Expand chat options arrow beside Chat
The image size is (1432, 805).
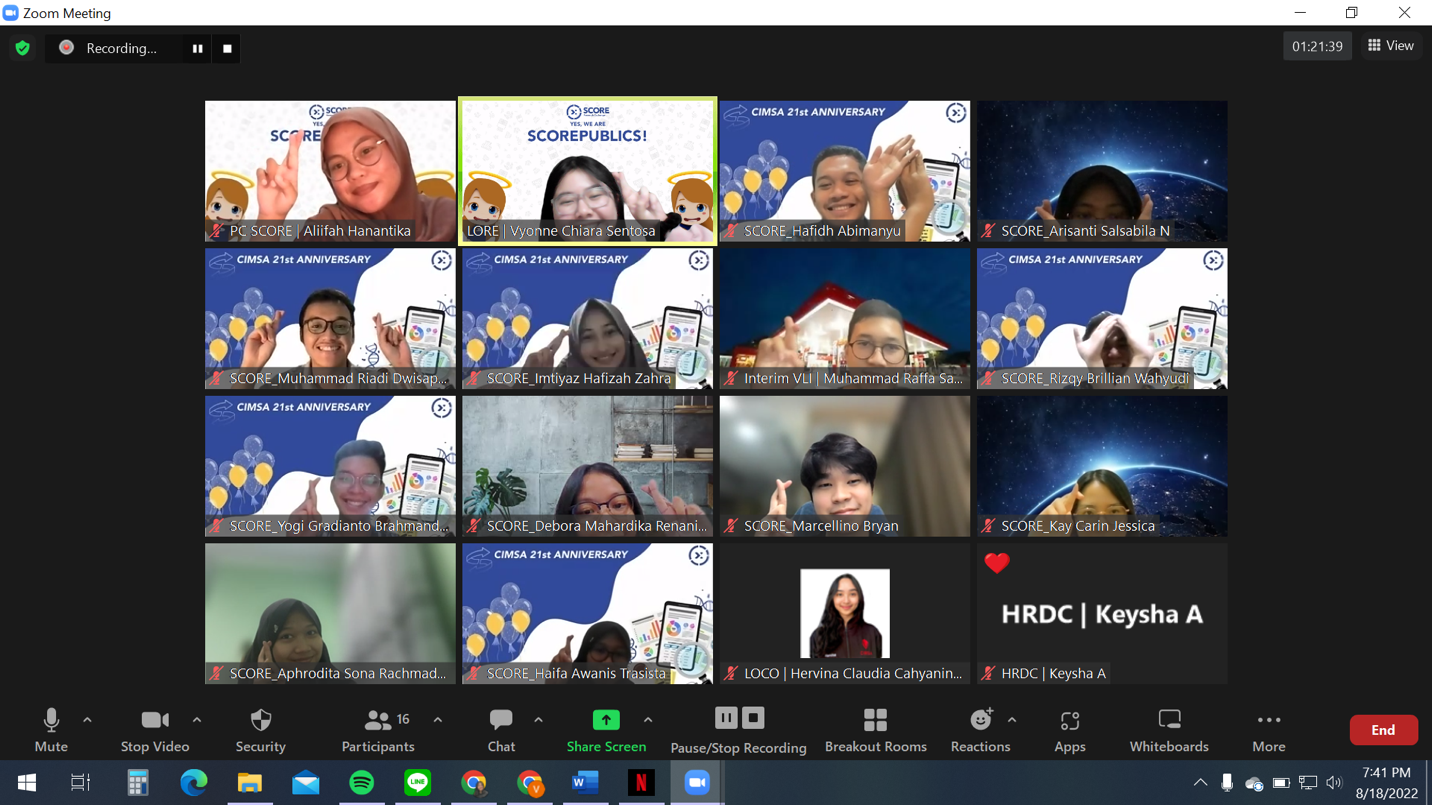(538, 720)
